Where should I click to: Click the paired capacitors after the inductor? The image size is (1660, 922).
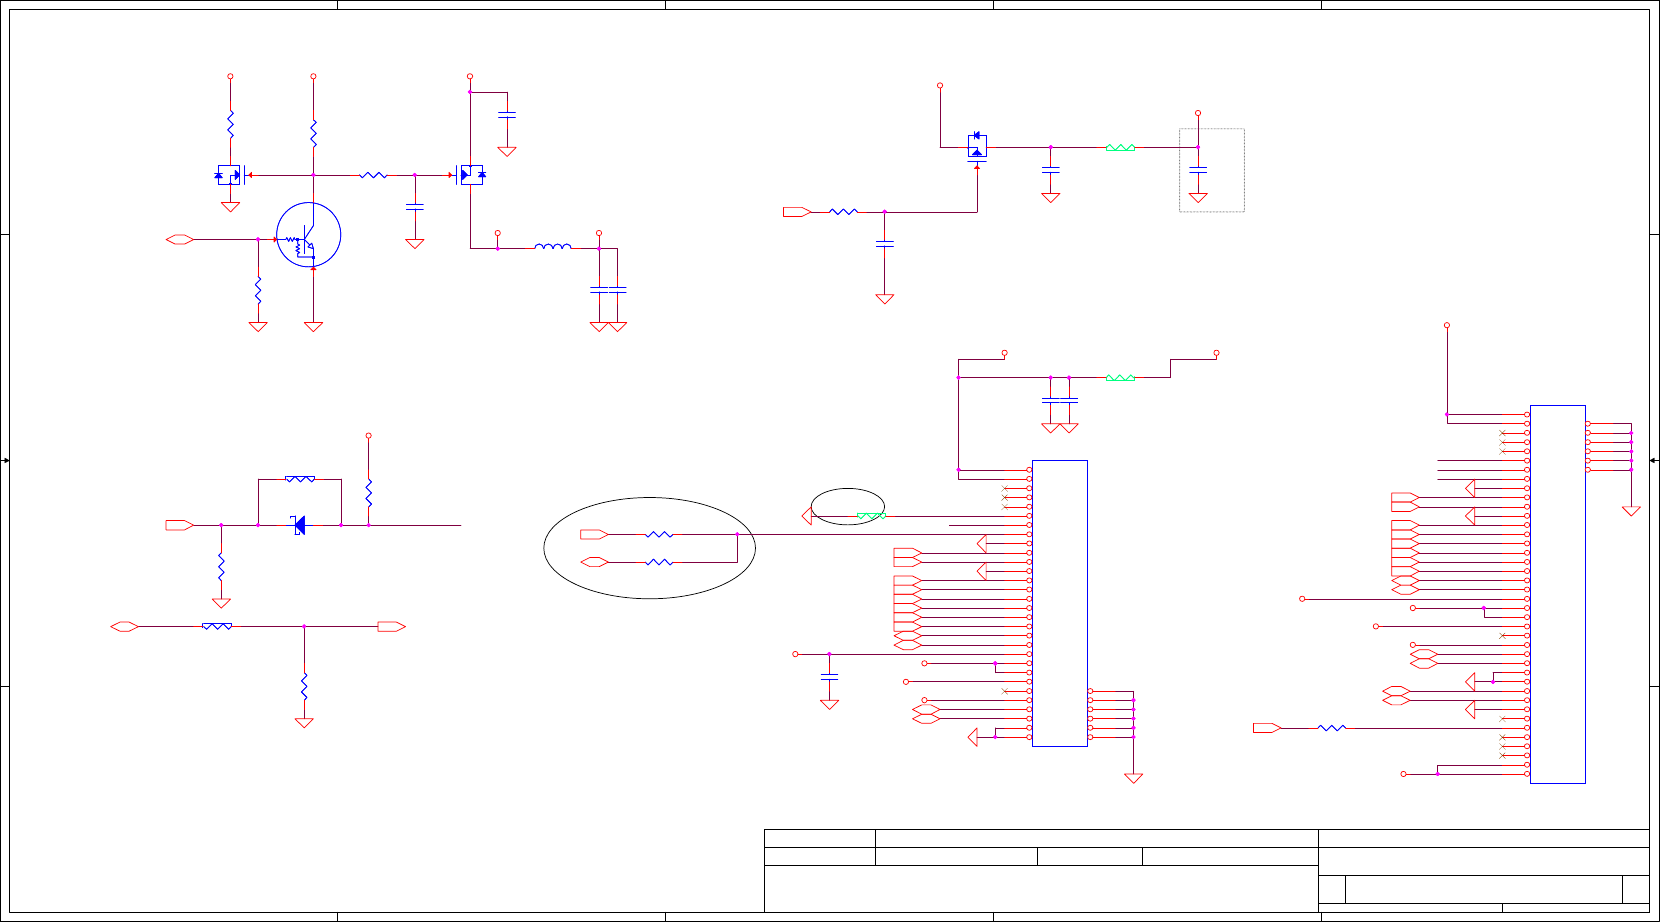[x=608, y=290]
